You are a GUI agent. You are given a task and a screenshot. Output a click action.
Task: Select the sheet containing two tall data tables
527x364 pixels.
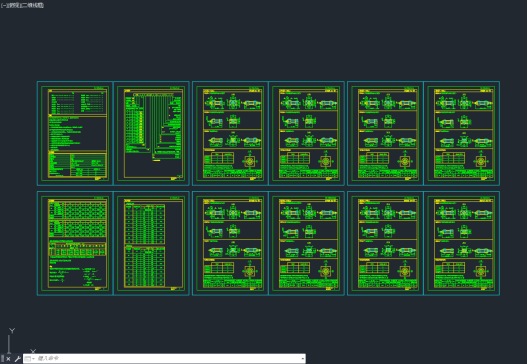pos(151,243)
